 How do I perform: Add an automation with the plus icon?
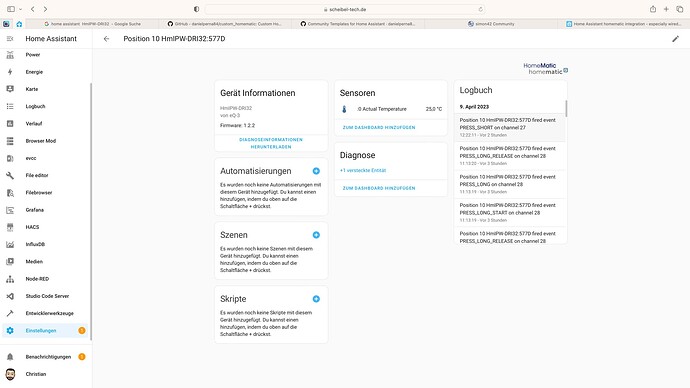[316, 171]
